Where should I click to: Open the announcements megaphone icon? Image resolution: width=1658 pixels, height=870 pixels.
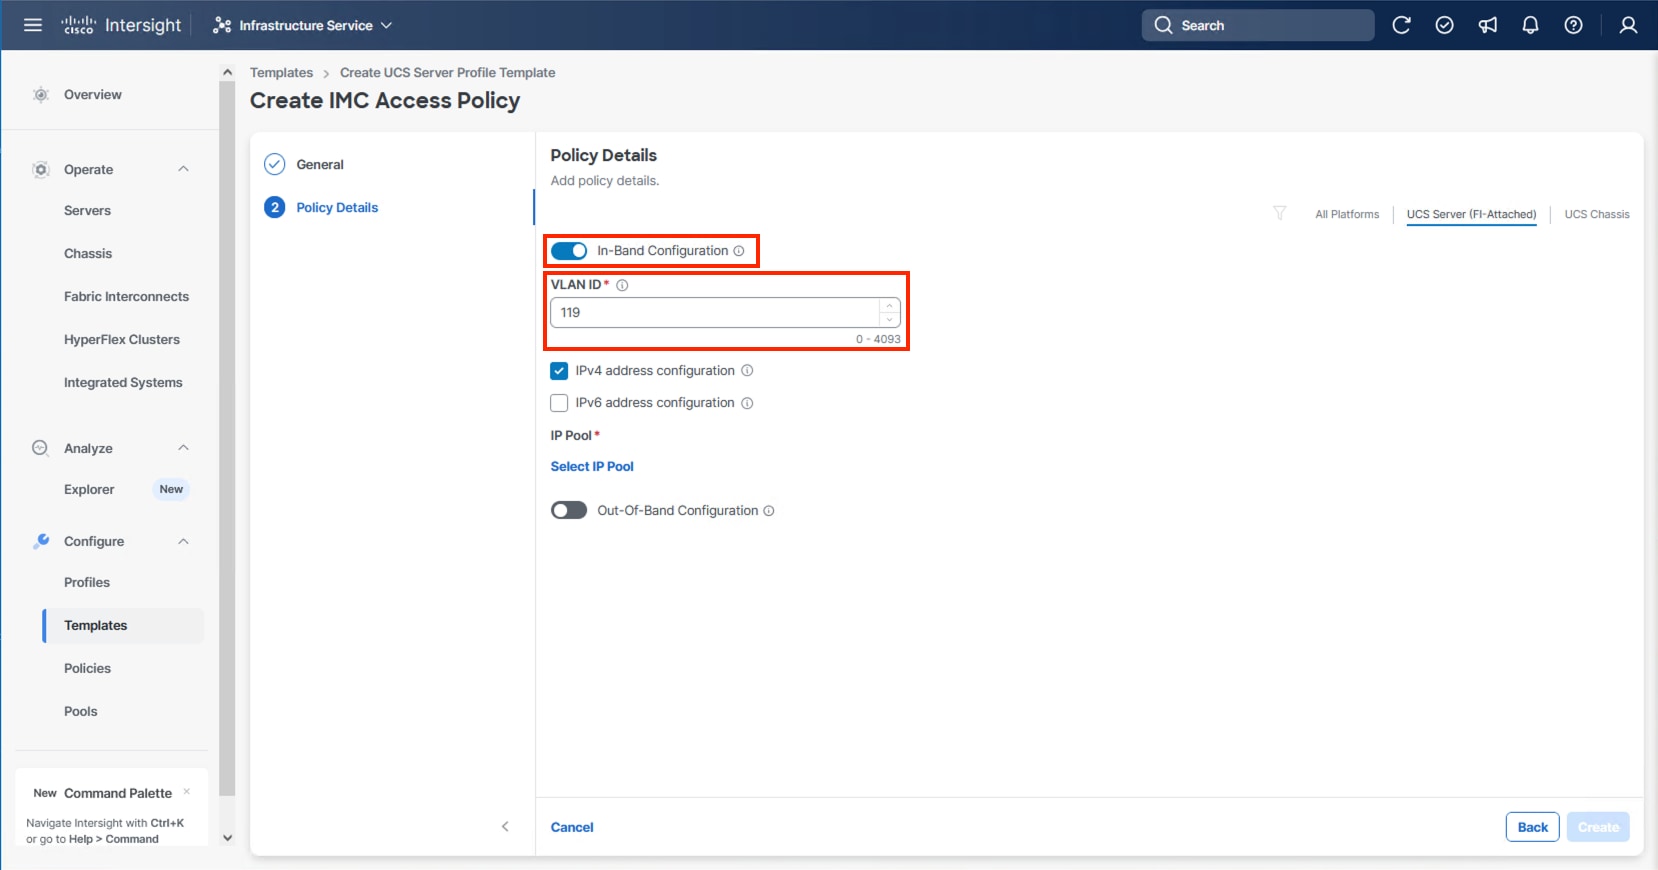1488,25
